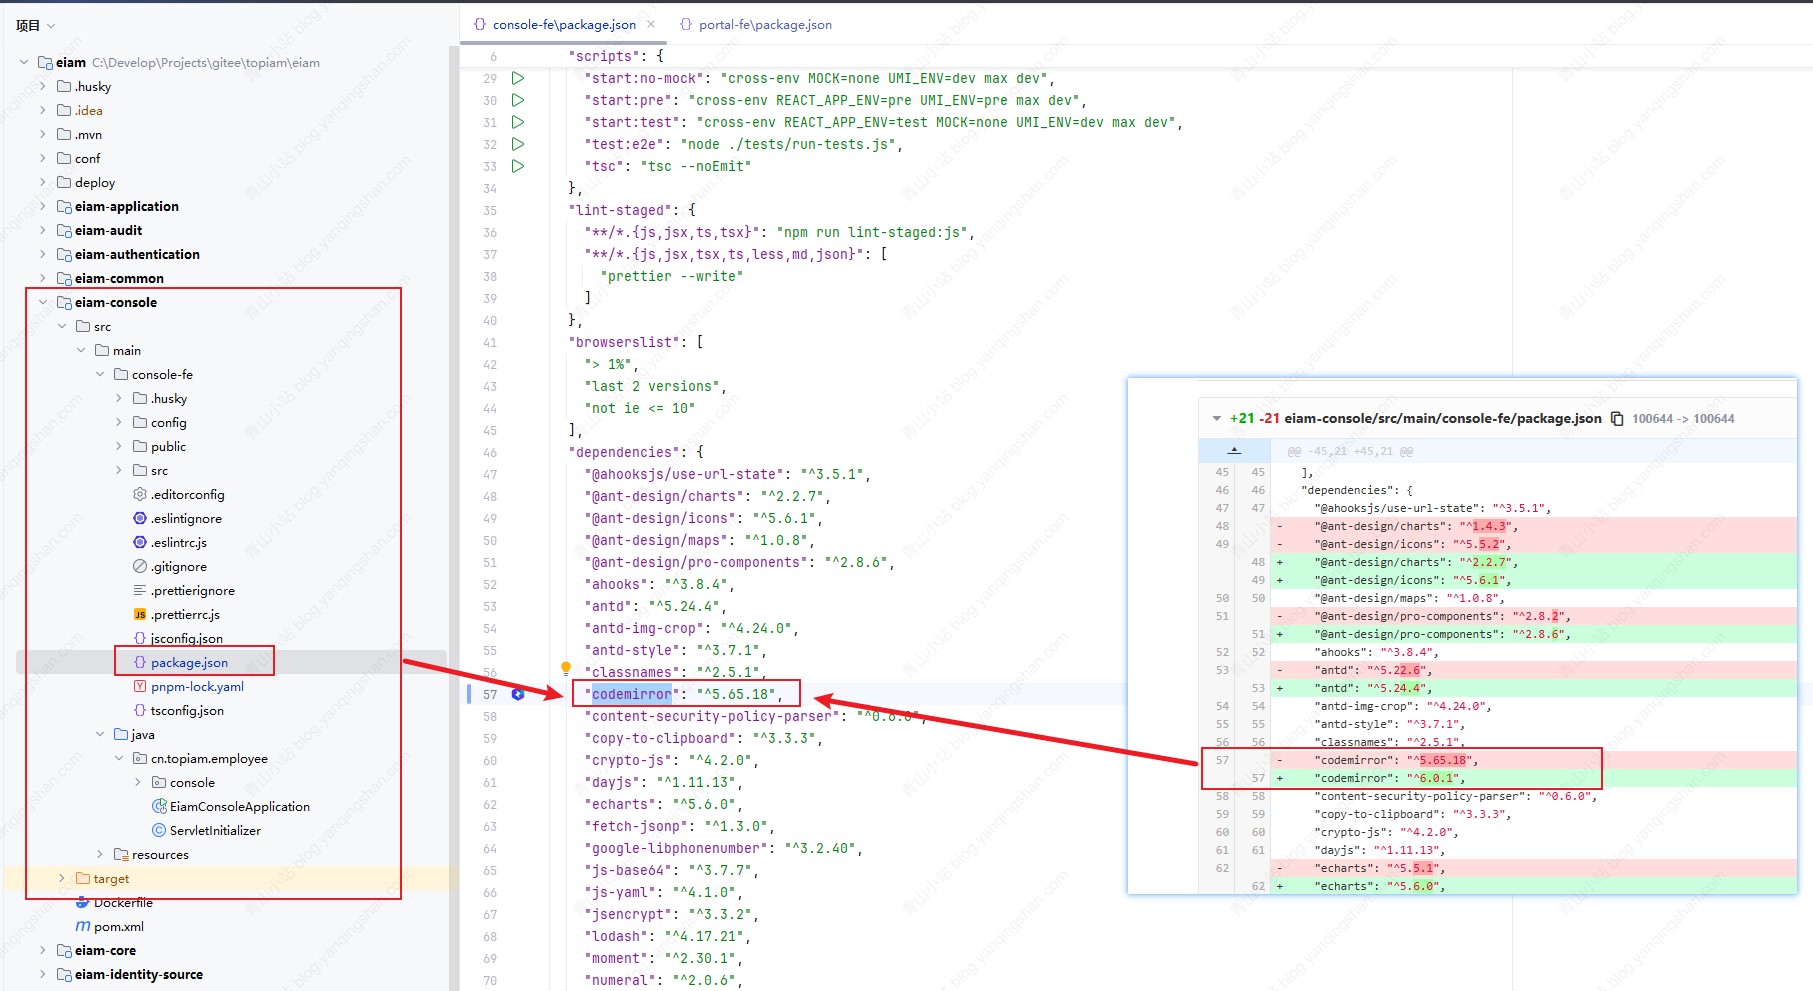Select the conf folder row
Viewport: 1813px width, 991px height.
pos(87,158)
